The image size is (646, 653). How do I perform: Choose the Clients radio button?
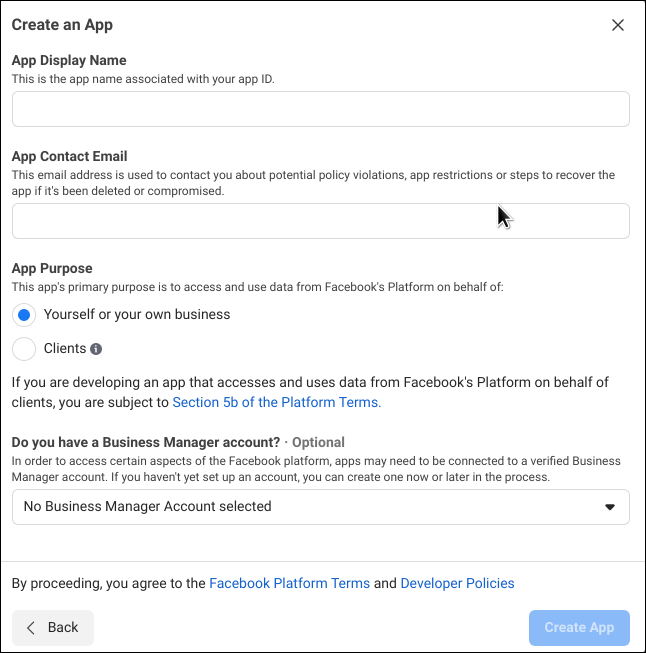tap(25, 349)
